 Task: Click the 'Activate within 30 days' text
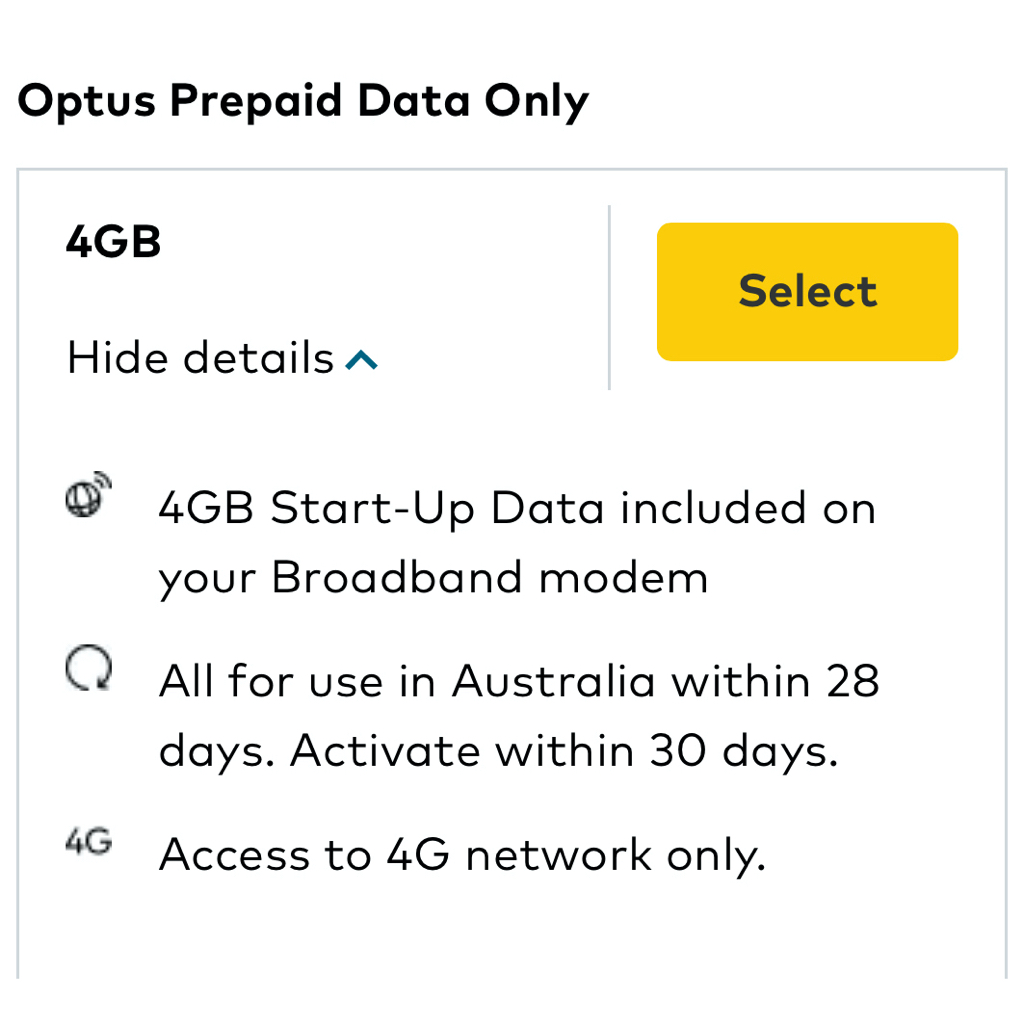564,752
